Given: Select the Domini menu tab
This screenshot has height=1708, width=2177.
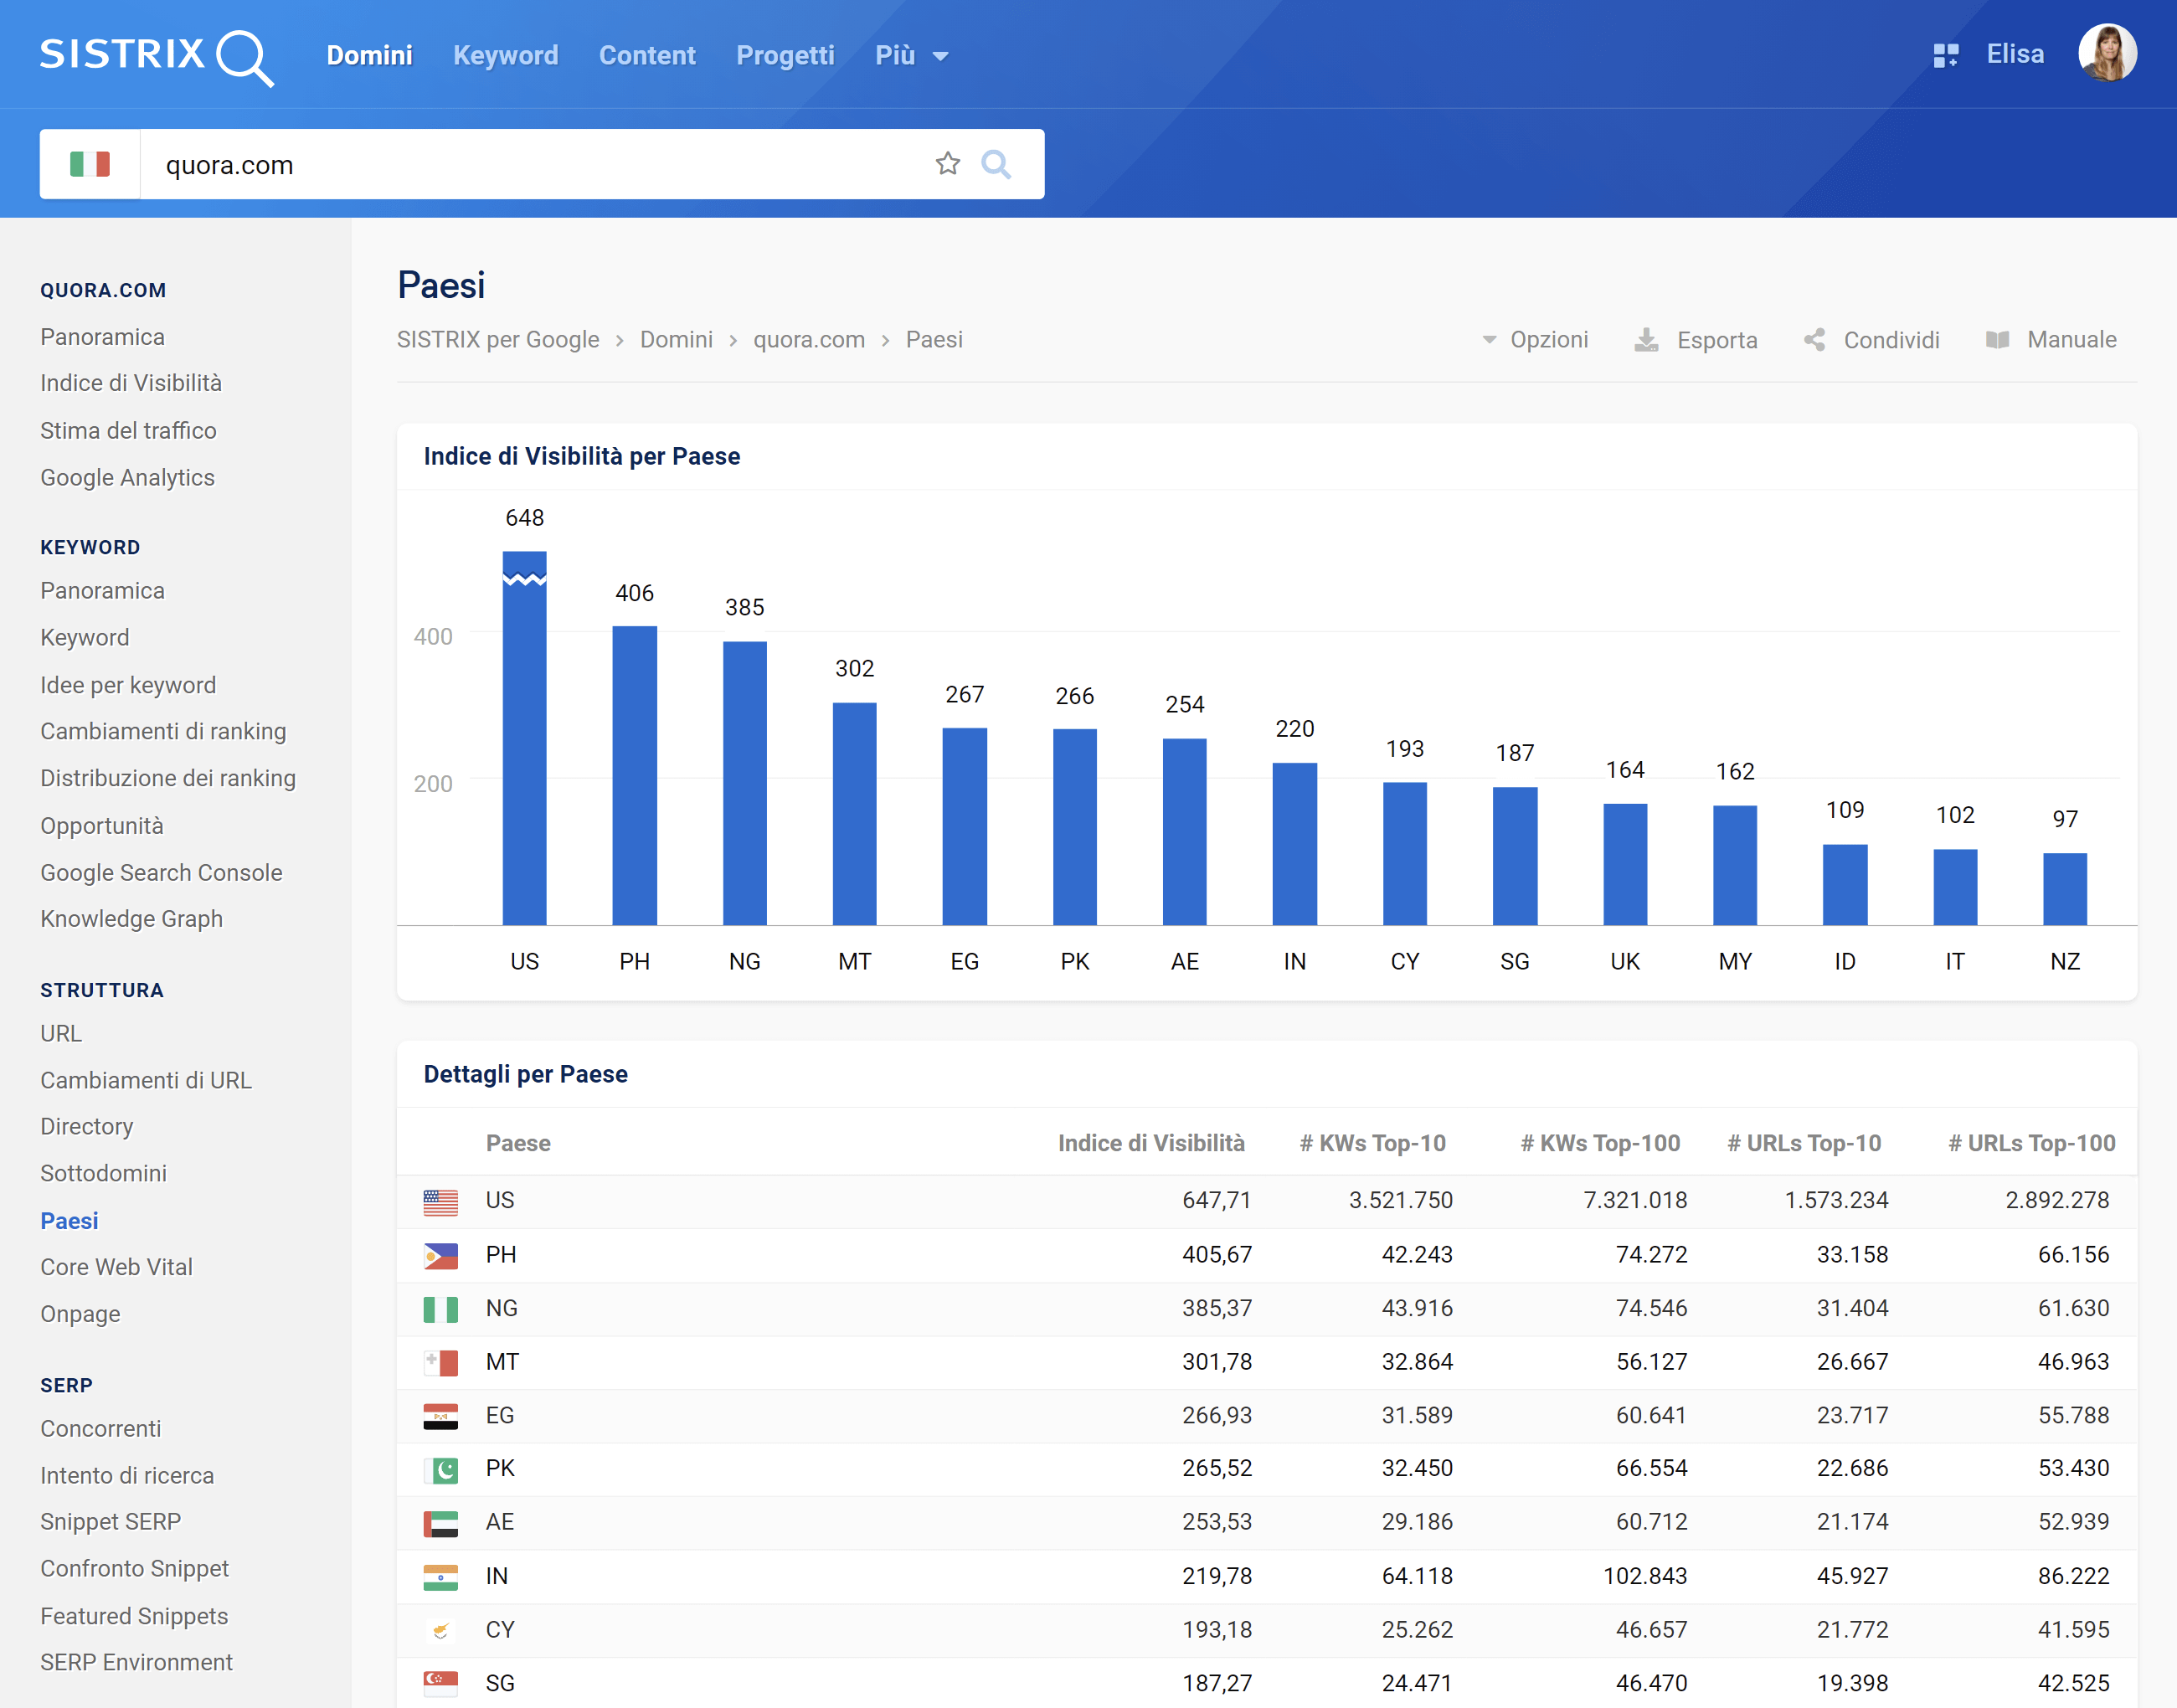Looking at the screenshot, I should point(371,54).
